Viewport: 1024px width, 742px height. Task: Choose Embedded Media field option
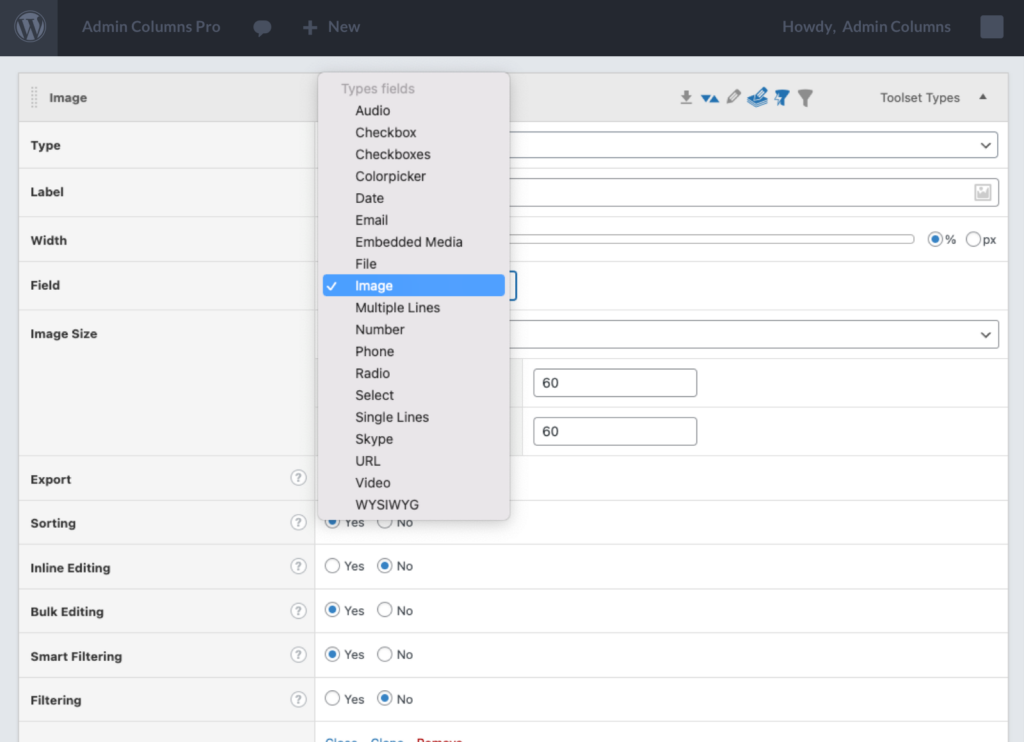click(x=413, y=242)
